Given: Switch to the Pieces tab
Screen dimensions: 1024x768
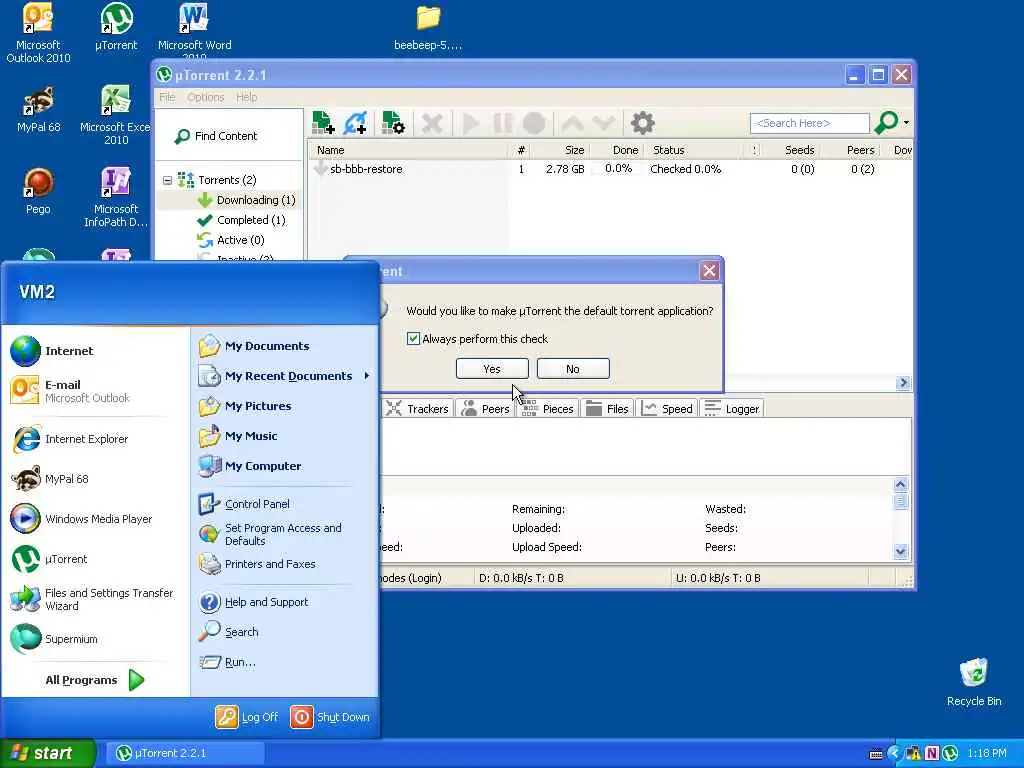Looking at the screenshot, I should [x=547, y=409].
